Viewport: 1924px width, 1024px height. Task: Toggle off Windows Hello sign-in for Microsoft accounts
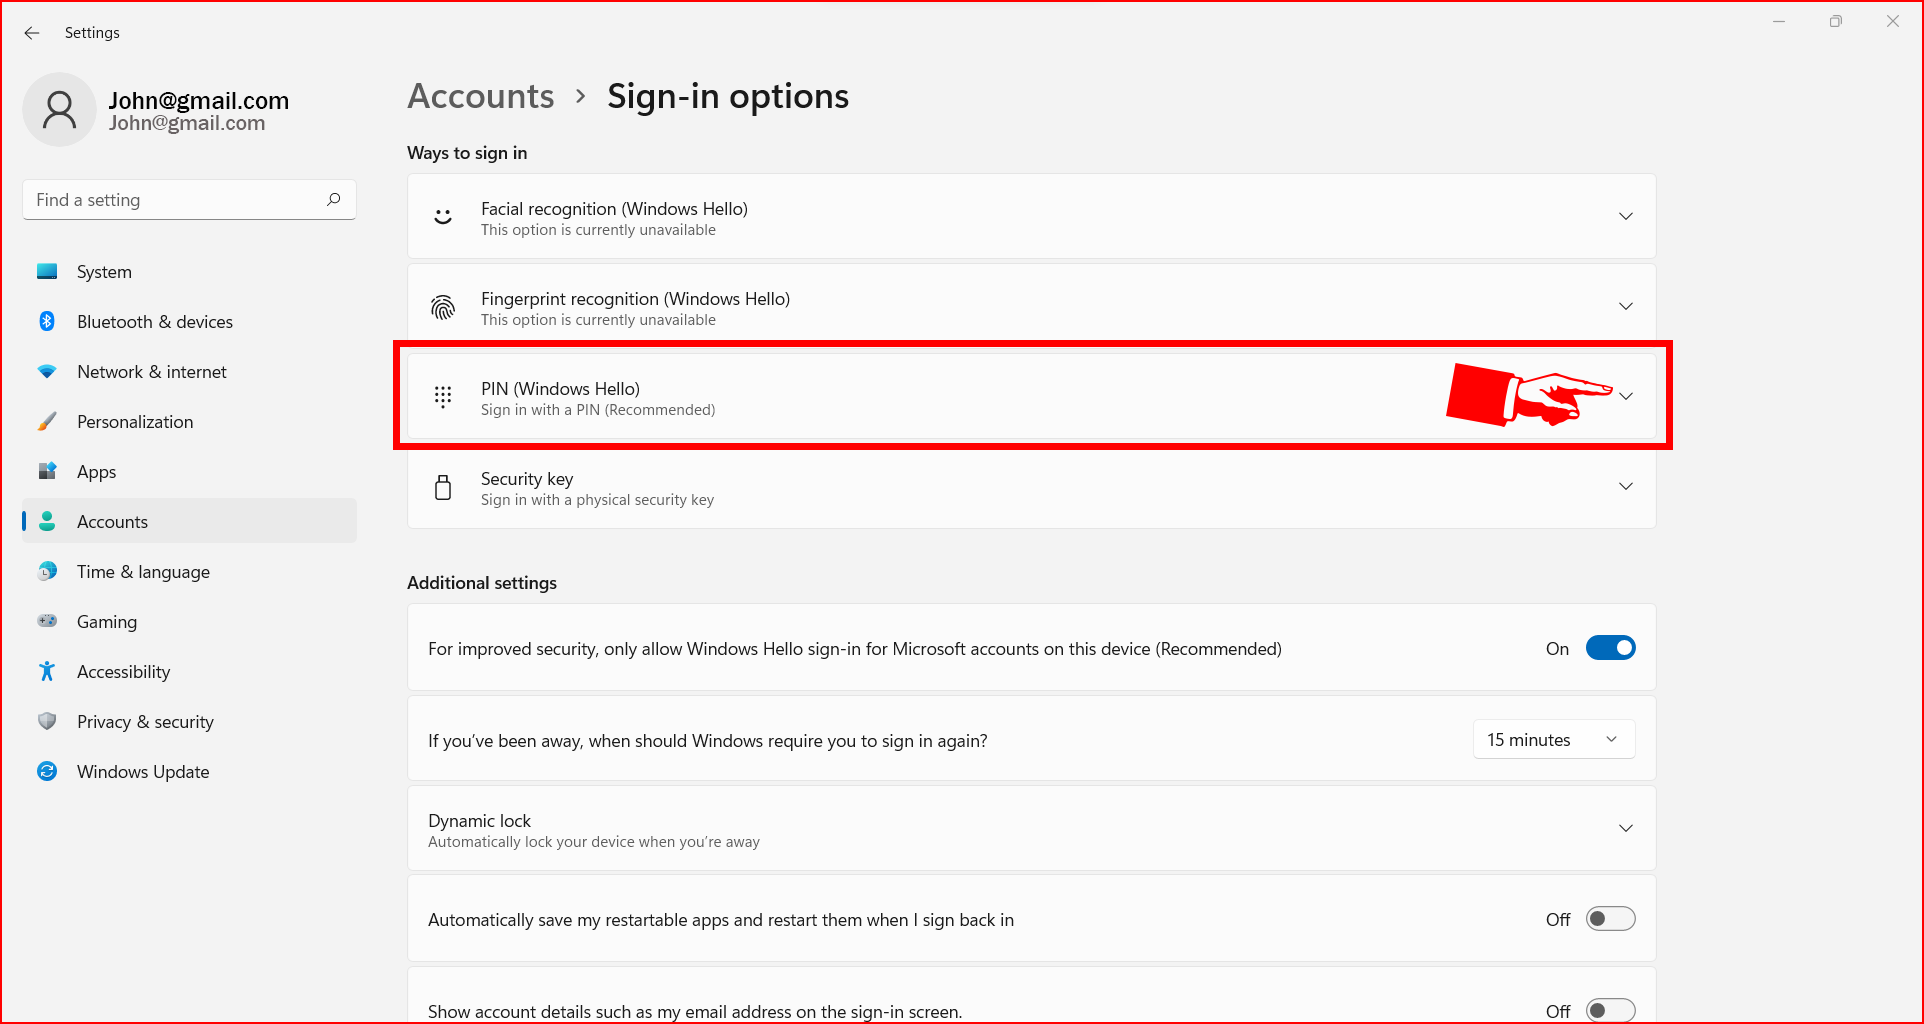coord(1610,647)
